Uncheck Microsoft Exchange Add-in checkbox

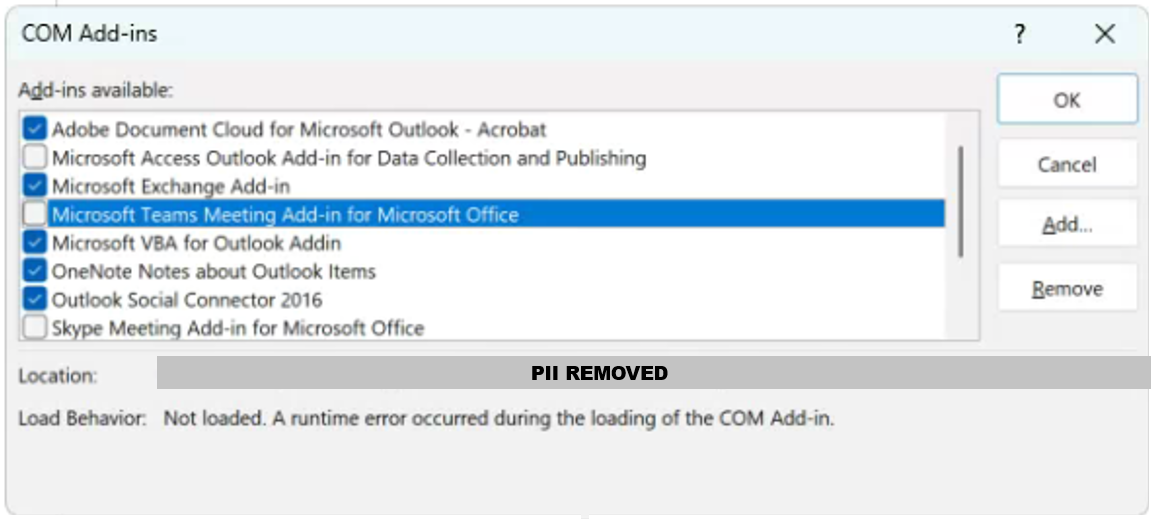tap(35, 186)
